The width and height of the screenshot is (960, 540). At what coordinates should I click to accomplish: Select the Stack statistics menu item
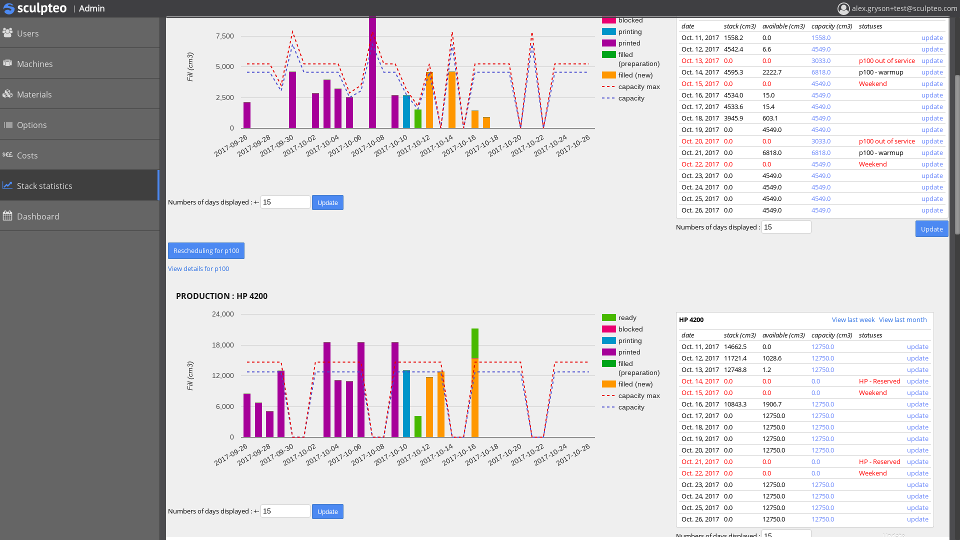[80, 186]
